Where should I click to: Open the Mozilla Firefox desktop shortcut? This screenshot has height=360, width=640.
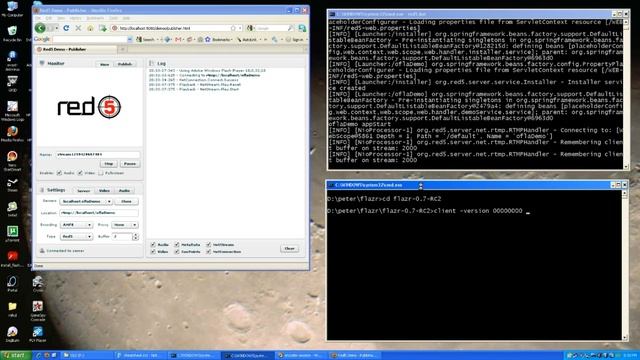tap(12, 134)
